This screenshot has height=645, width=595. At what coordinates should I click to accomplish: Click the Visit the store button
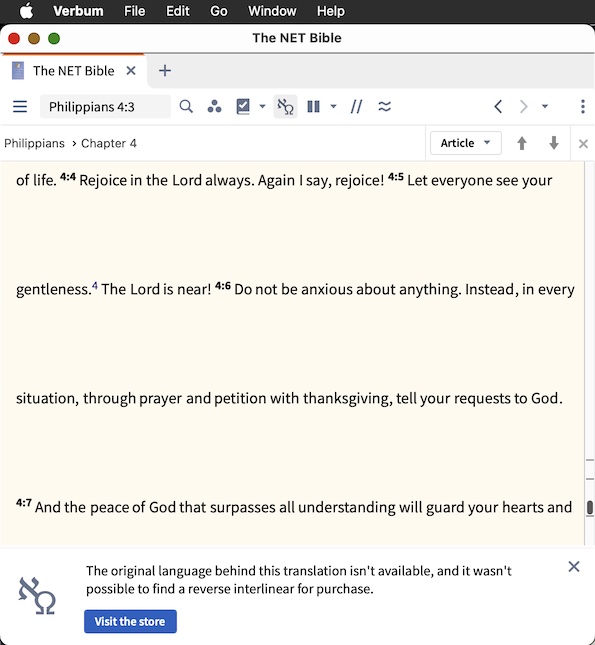click(130, 621)
